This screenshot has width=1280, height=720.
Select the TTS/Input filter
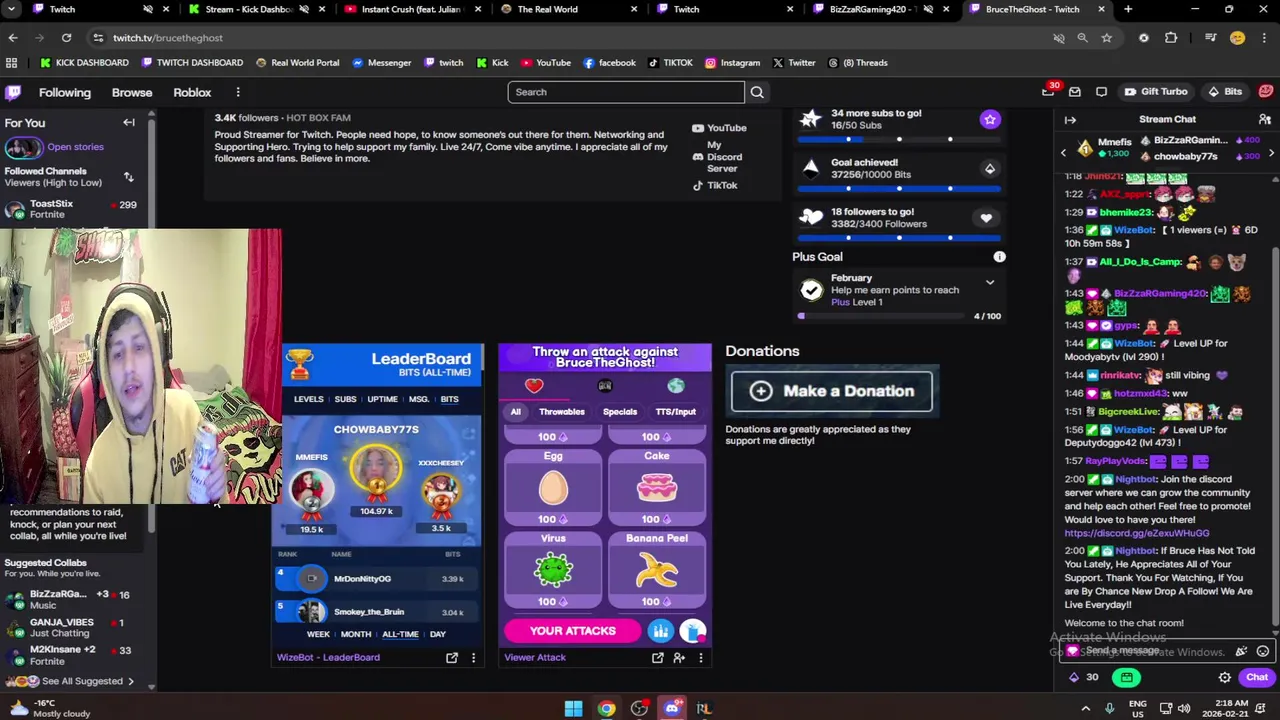pos(676,412)
